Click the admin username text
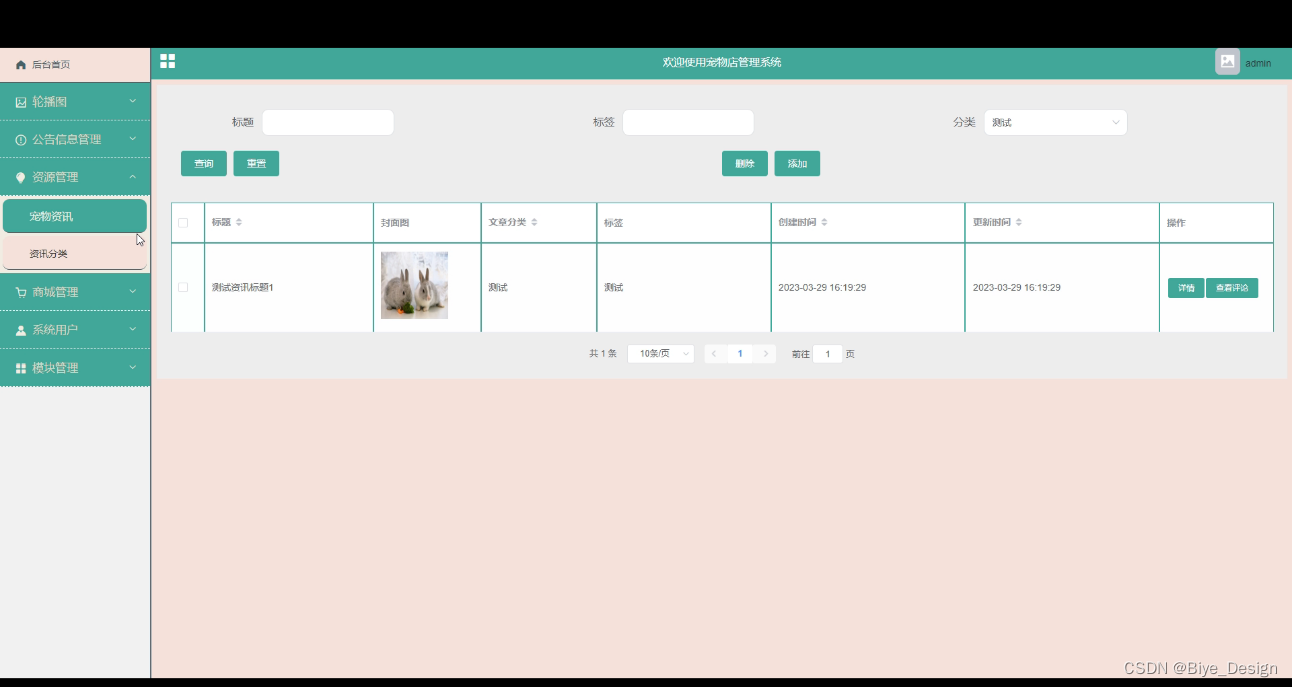1292x687 pixels. click(x=1258, y=63)
